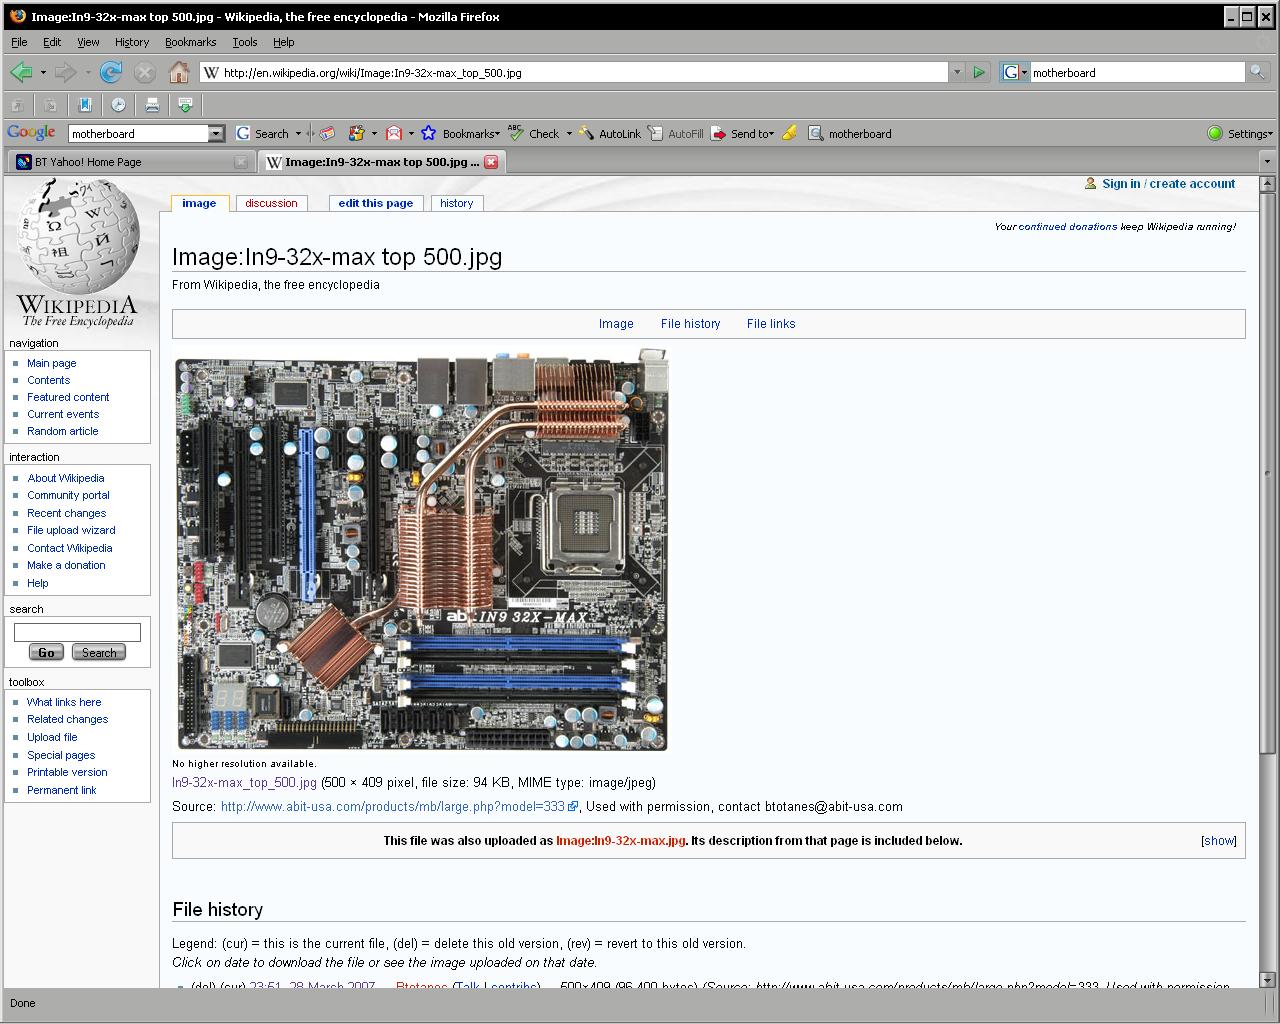The width and height of the screenshot is (1280, 1024).
Task: Open the View menu
Action: point(88,42)
